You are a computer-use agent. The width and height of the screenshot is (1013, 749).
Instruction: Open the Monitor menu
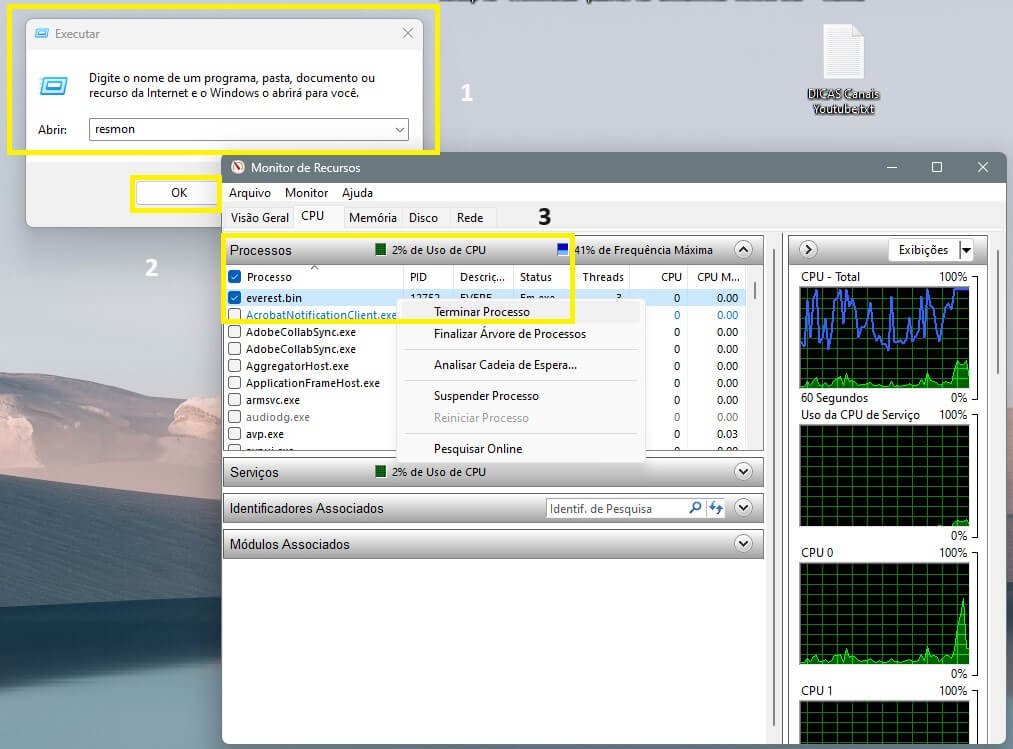[x=306, y=193]
